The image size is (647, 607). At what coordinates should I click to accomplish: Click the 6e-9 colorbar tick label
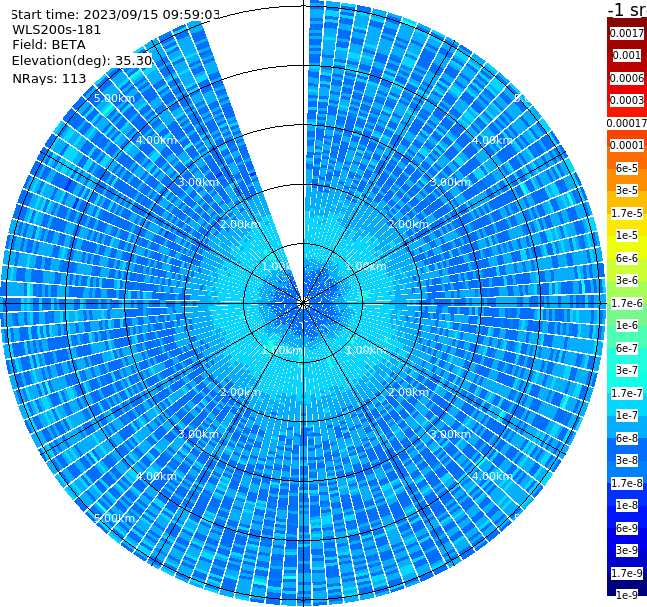[x=627, y=528]
